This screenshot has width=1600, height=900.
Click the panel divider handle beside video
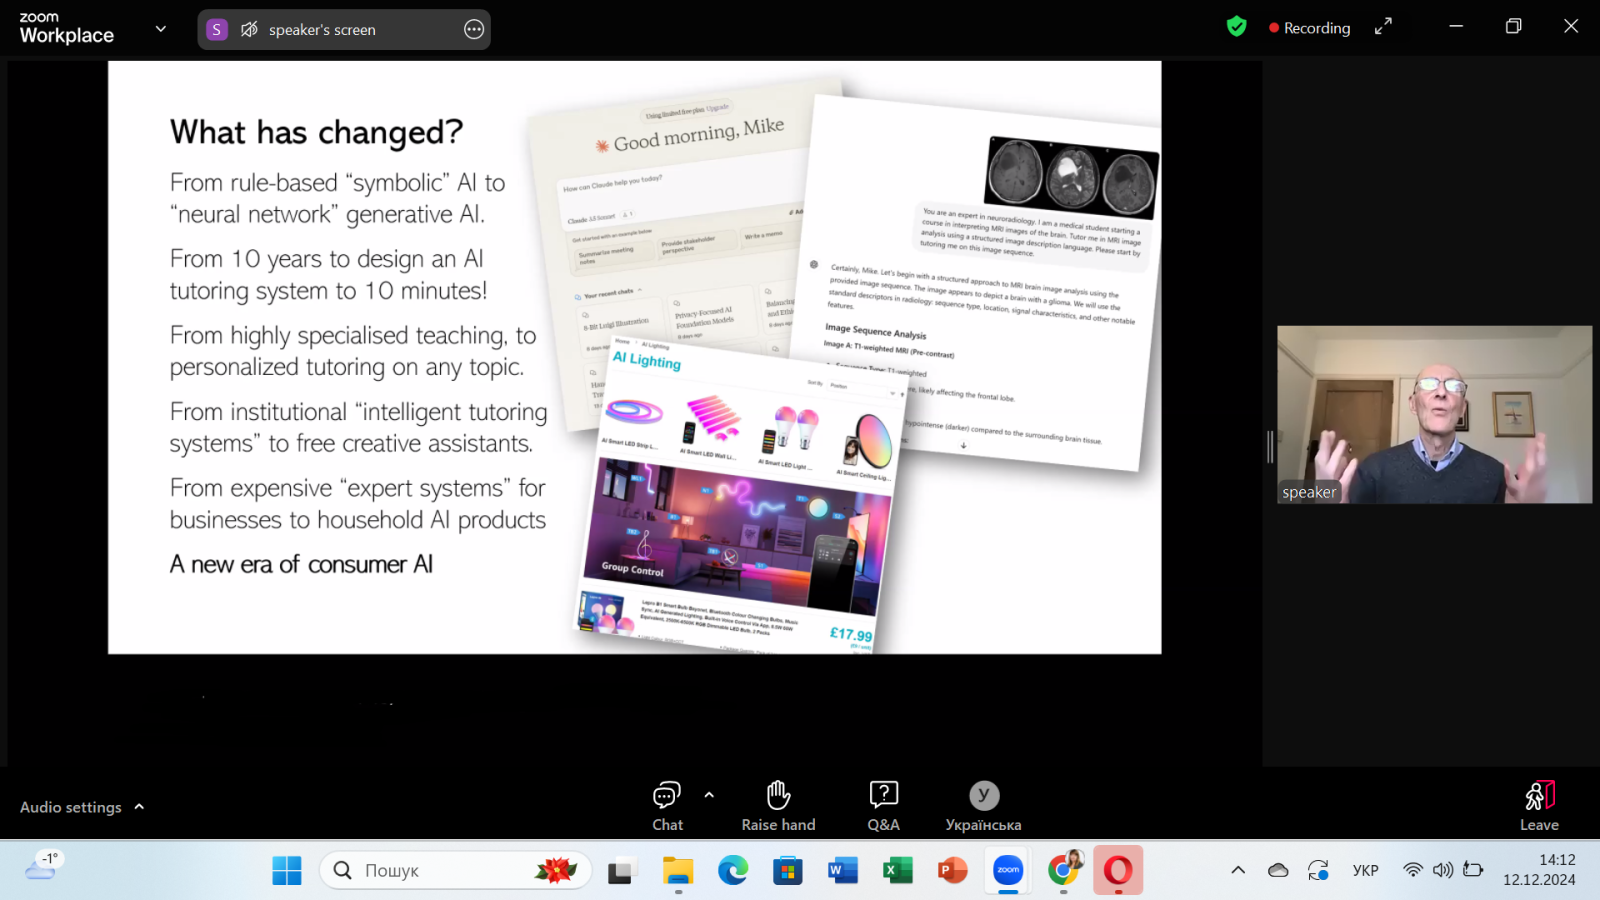pos(1270,447)
